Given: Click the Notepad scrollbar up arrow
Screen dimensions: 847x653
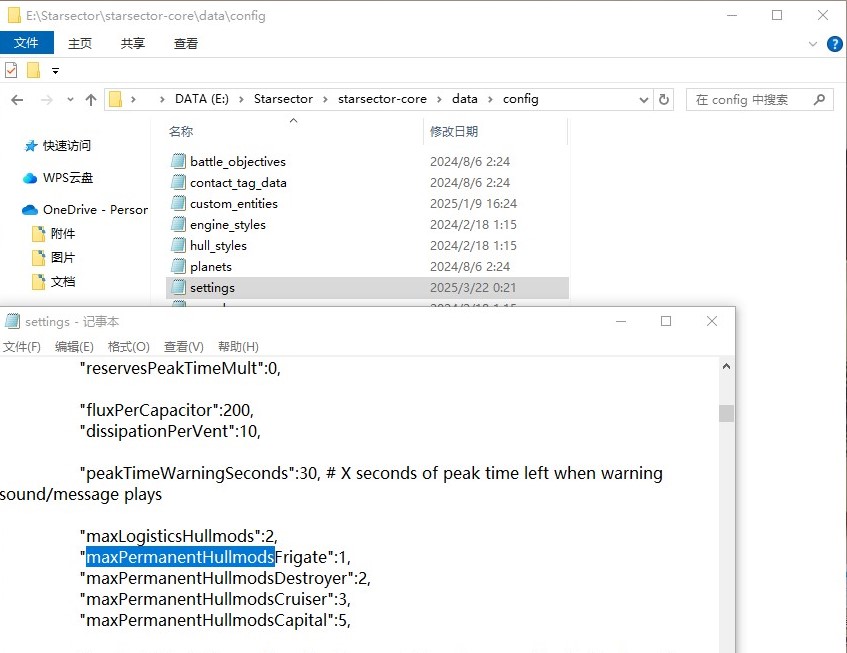Looking at the screenshot, I should pyautogui.click(x=726, y=366).
